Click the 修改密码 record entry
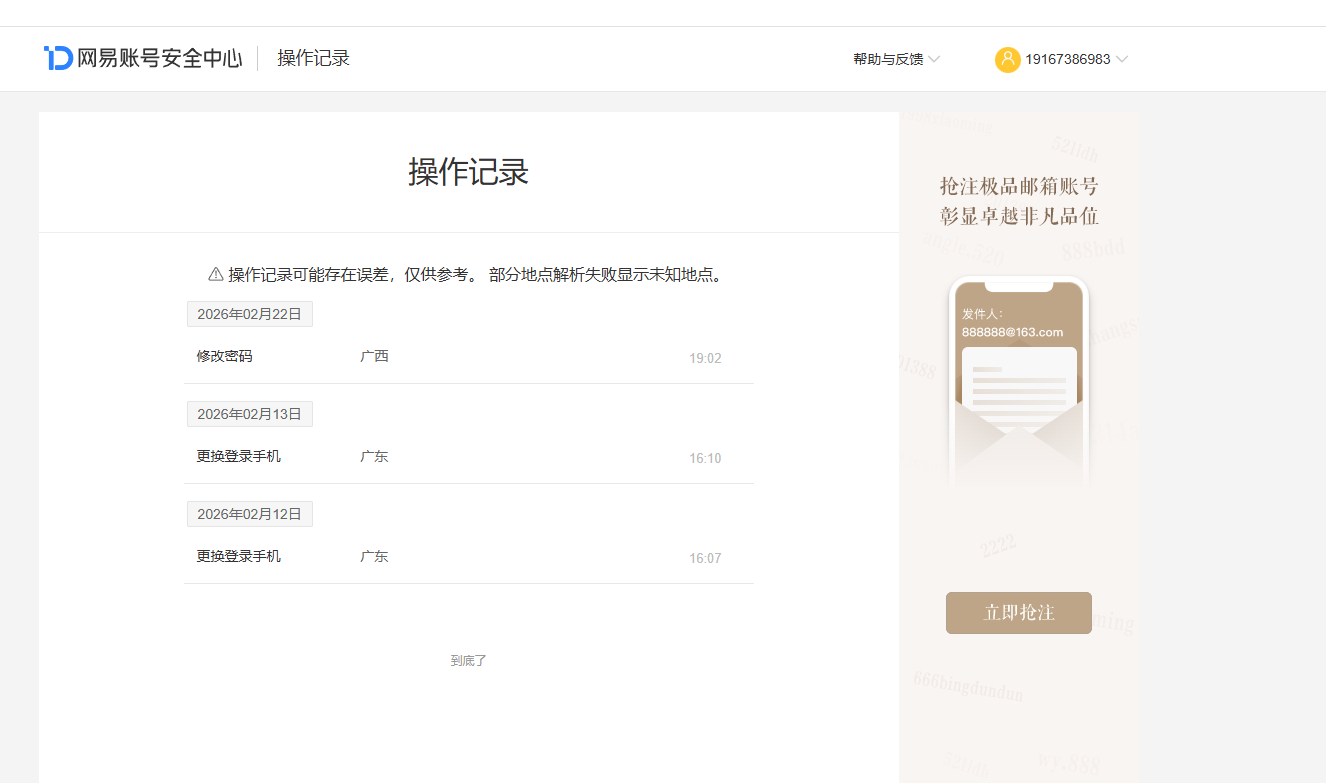This screenshot has height=783, width=1326. tap(225, 356)
